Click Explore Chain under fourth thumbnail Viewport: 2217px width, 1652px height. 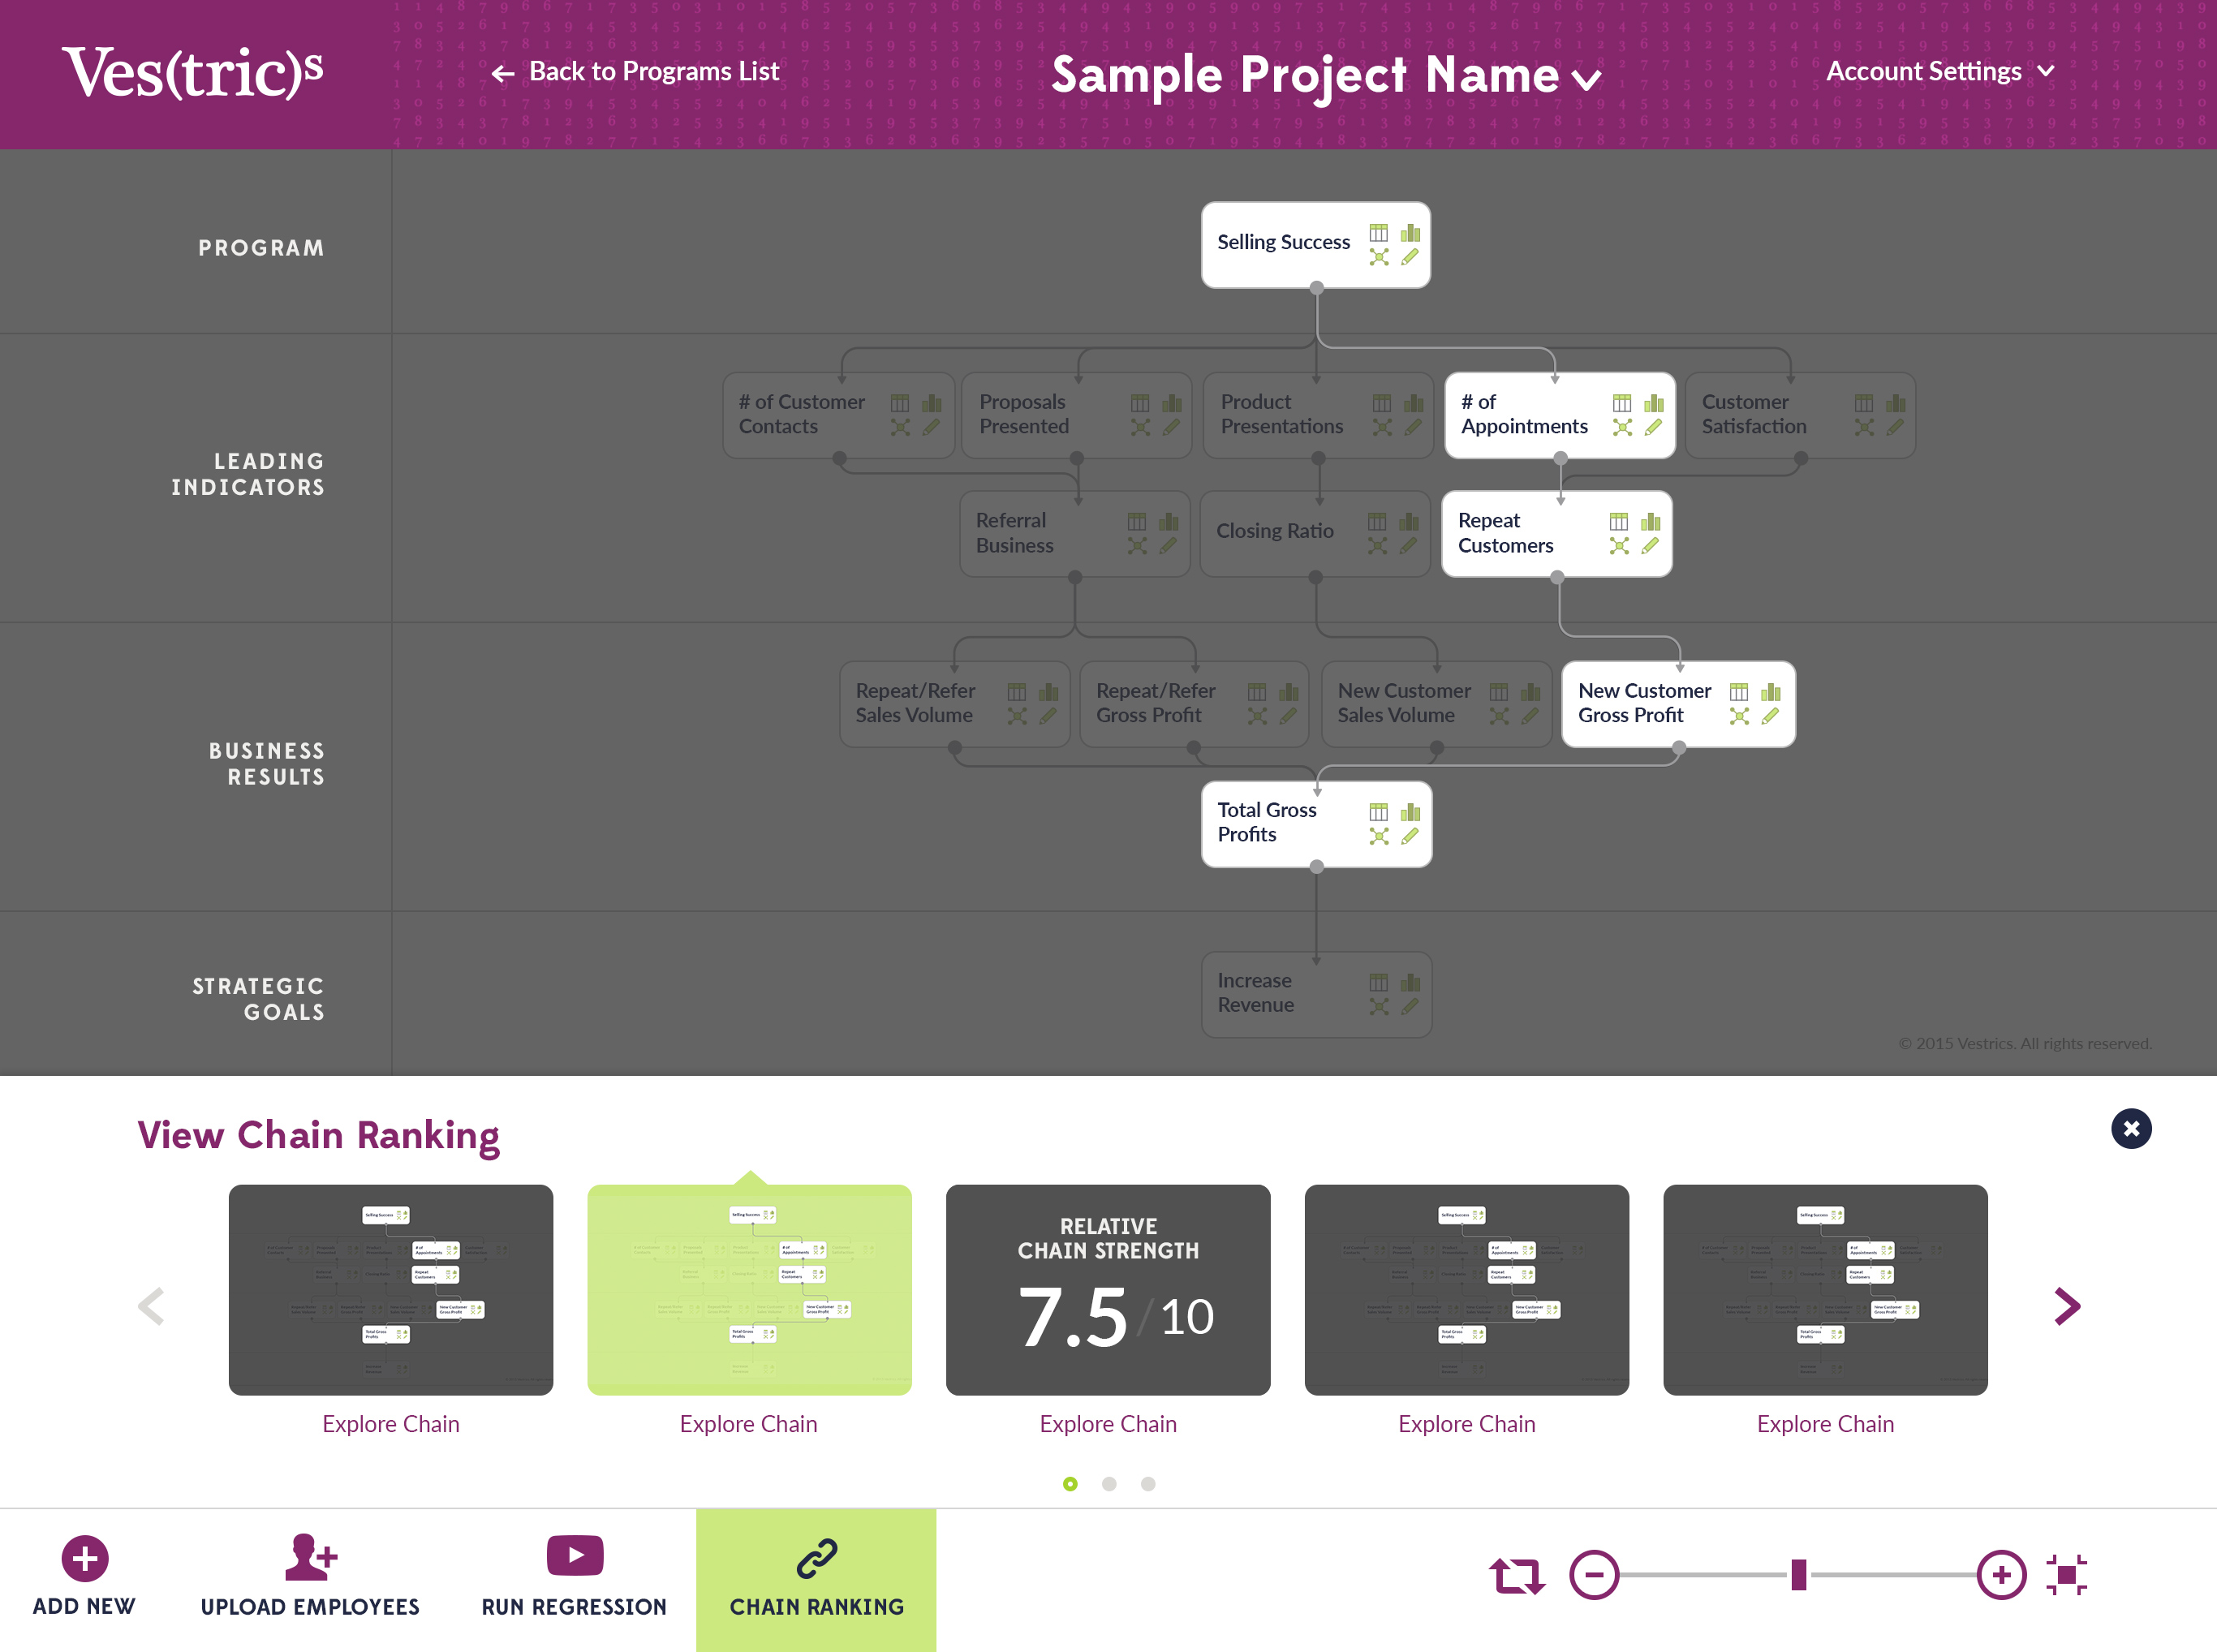[1467, 1424]
